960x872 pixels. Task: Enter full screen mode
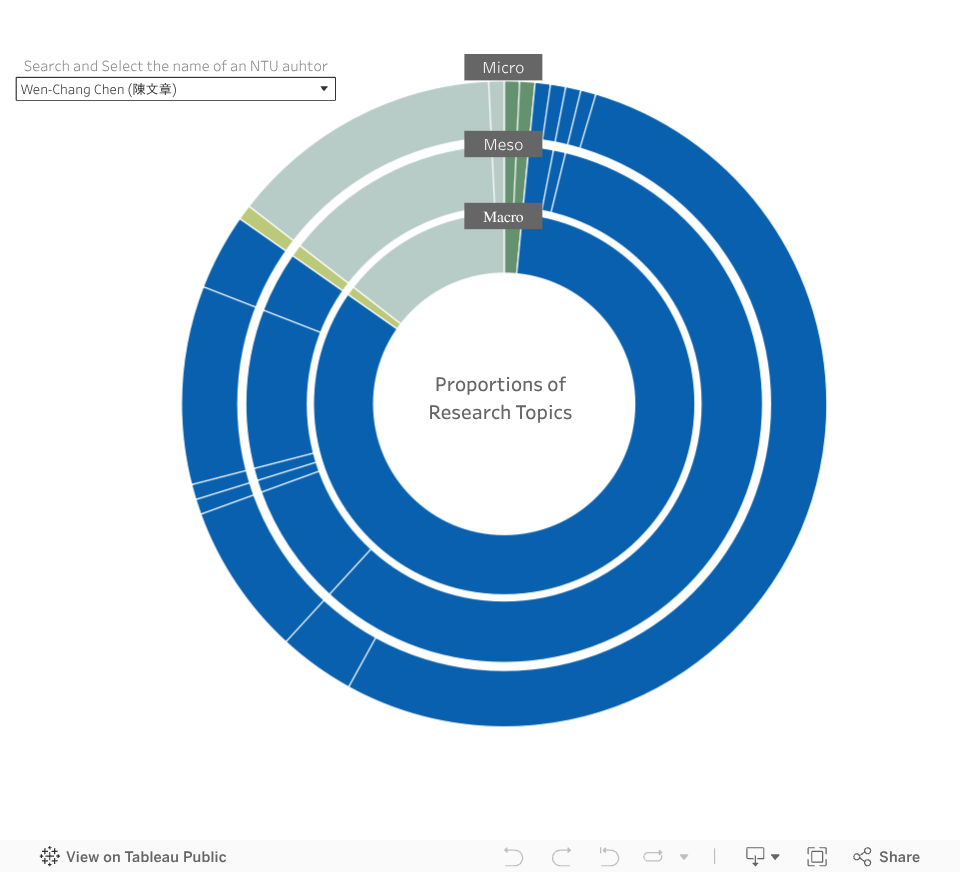click(x=817, y=857)
